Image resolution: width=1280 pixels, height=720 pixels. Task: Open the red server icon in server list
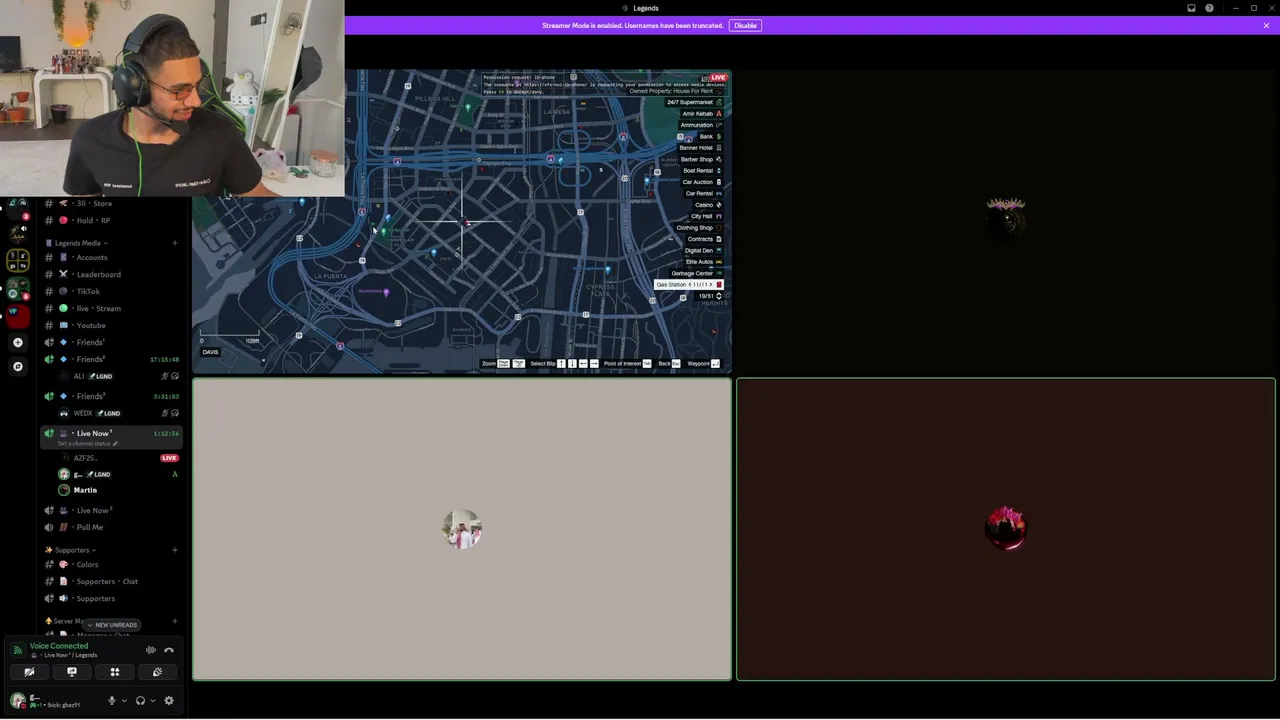coord(17,317)
